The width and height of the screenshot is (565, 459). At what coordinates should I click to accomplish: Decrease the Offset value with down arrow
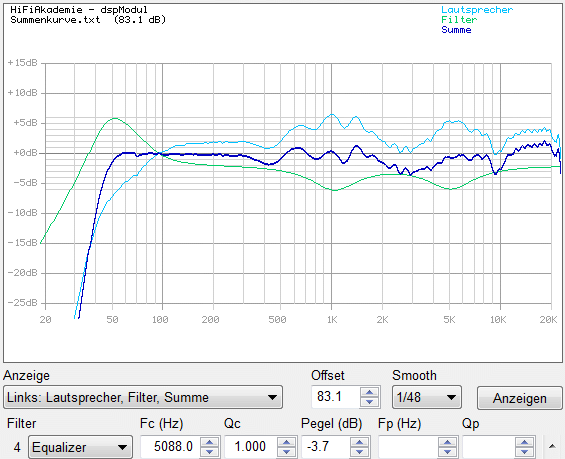(369, 401)
